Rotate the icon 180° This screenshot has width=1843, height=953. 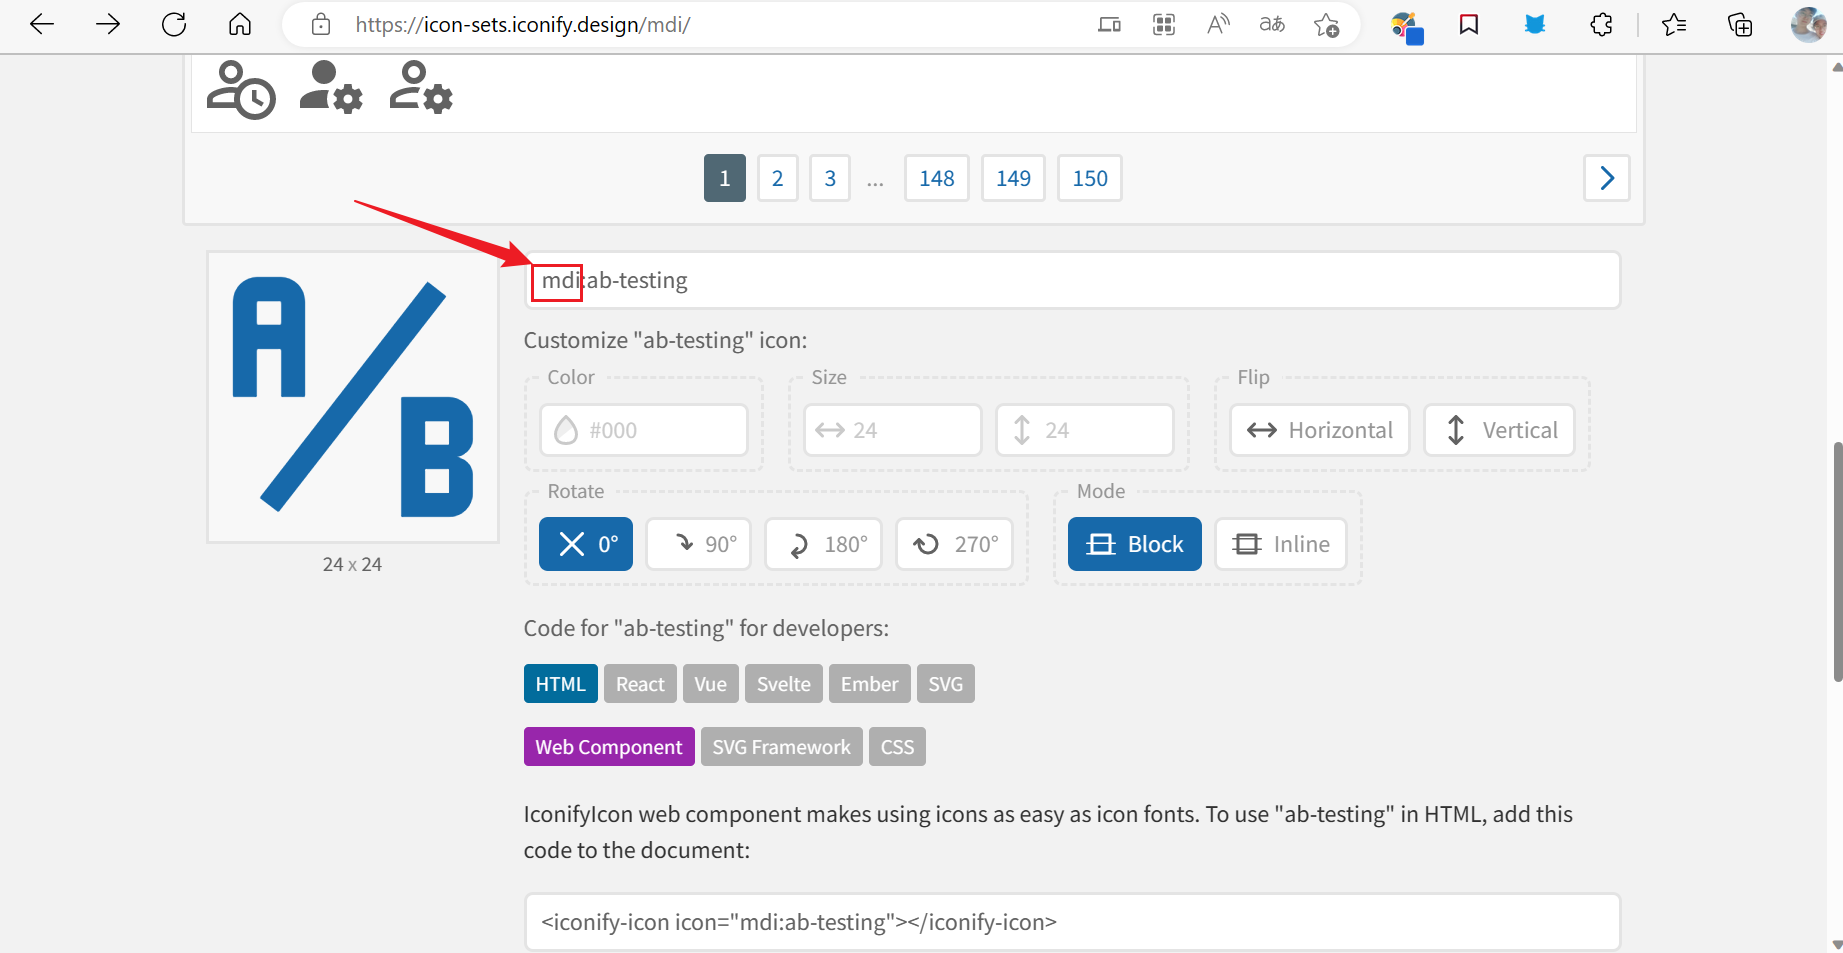[823, 544]
